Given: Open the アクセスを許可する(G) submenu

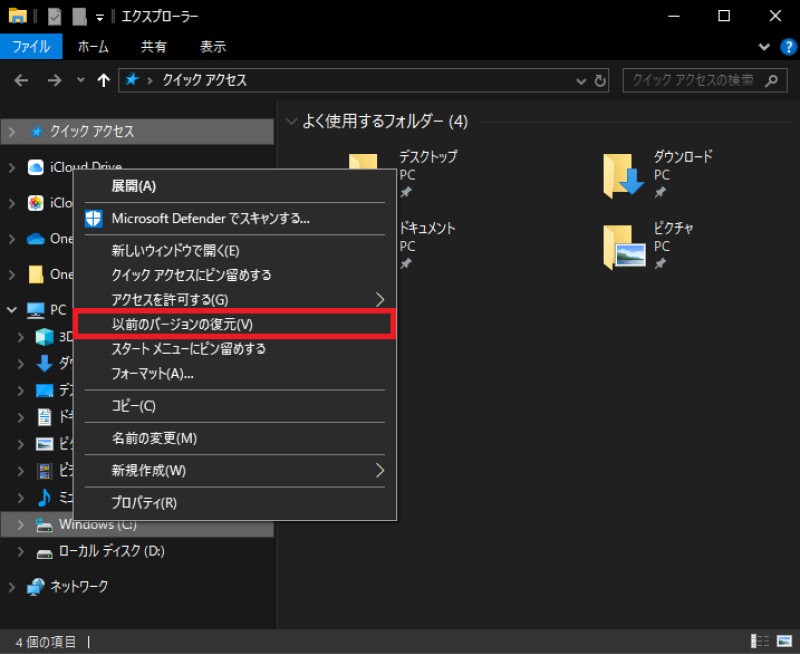Looking at the screenshot, I should [235, 299].
